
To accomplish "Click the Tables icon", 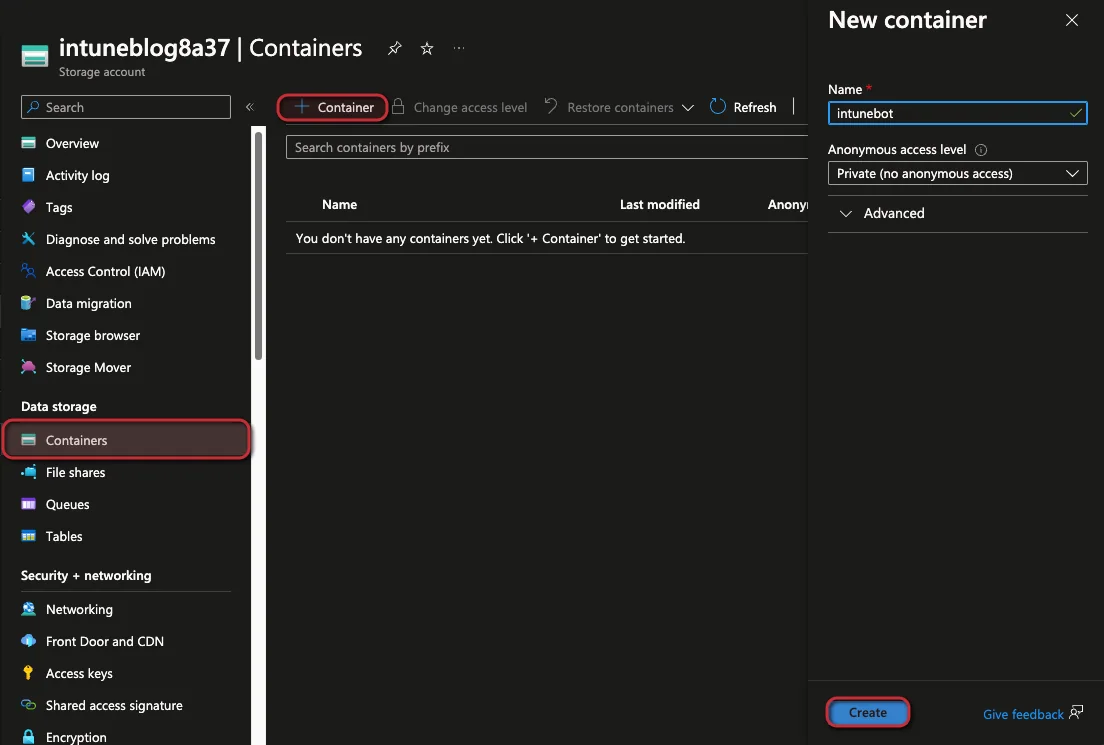I will 28,536.
